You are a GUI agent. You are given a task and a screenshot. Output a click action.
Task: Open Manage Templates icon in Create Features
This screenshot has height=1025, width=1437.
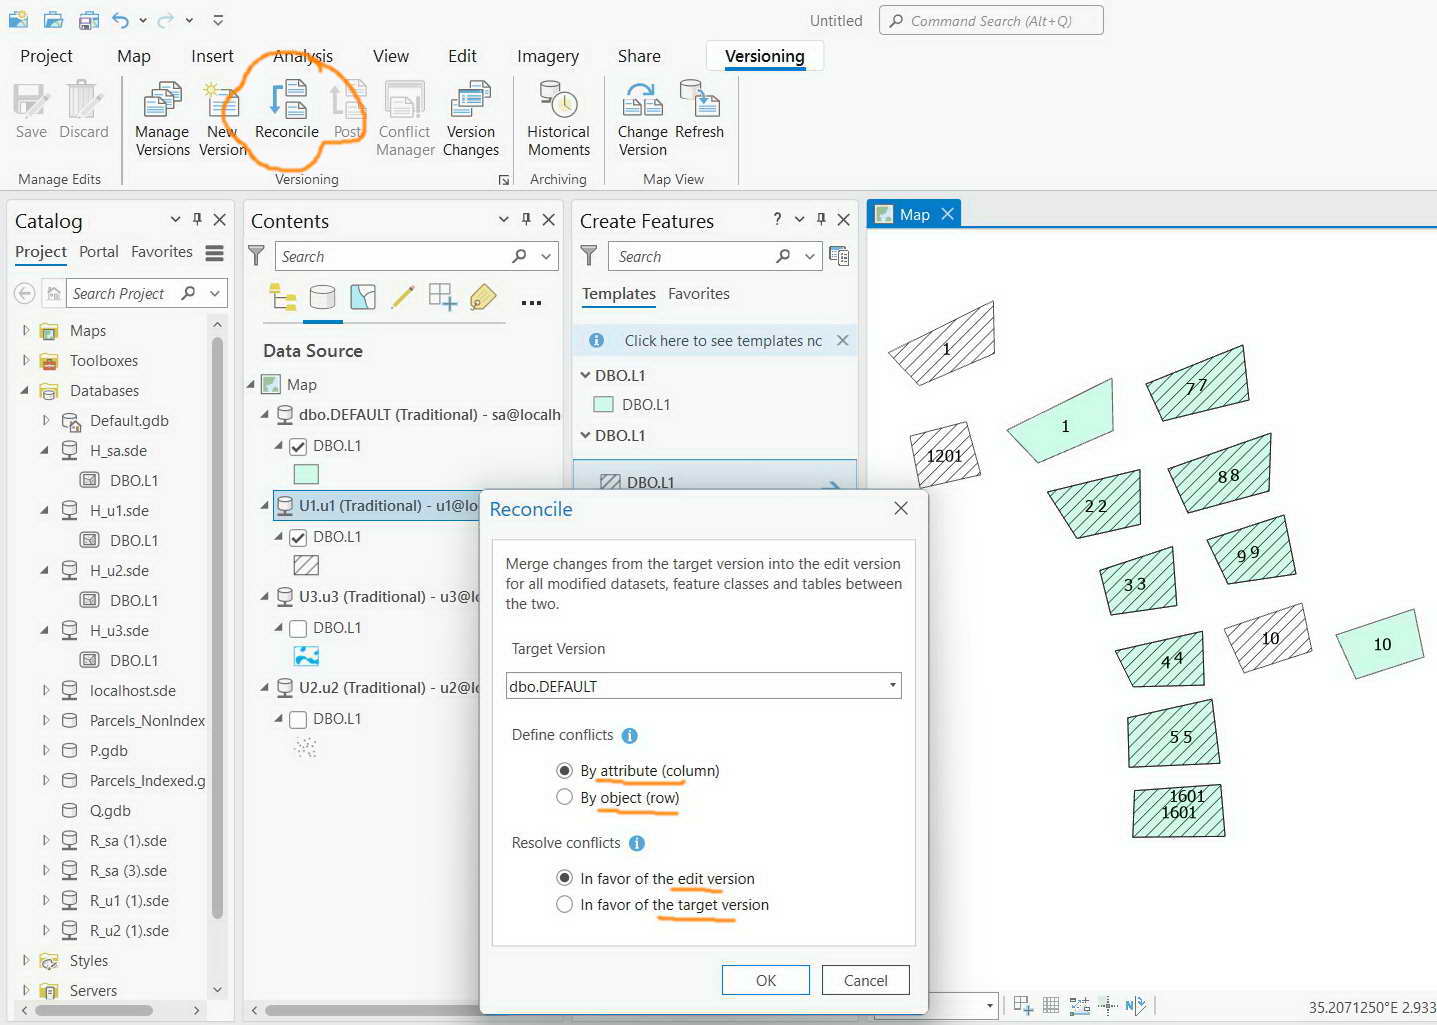pos(839,256)
